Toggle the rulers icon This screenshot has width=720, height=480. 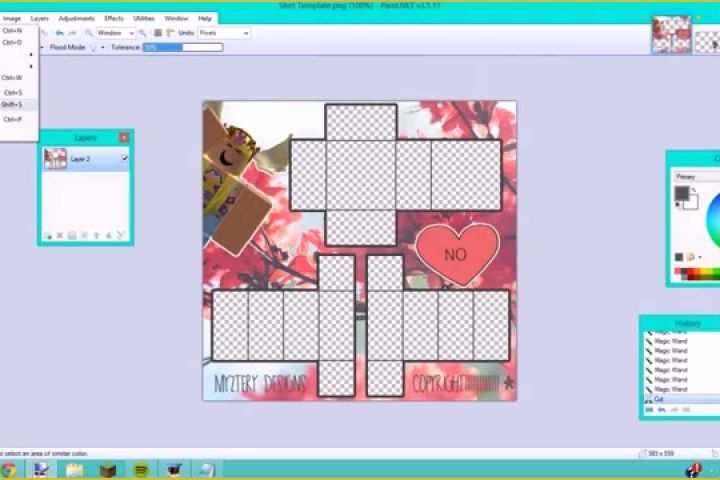tap(170, 33)
